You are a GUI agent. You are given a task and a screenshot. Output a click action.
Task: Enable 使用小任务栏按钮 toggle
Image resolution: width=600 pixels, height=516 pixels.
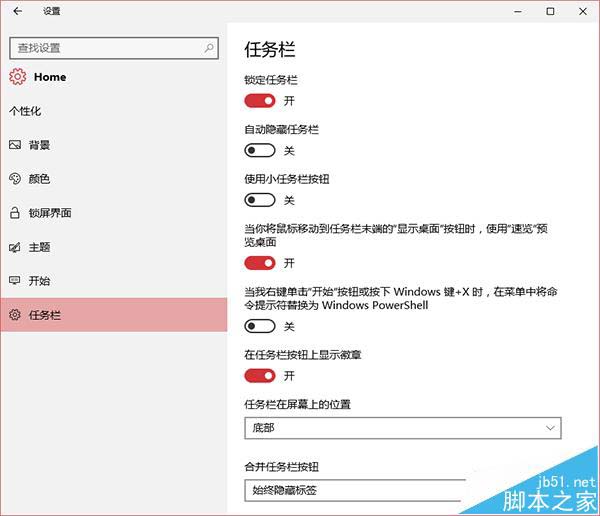pyautogui.click(x=260, y=200)
